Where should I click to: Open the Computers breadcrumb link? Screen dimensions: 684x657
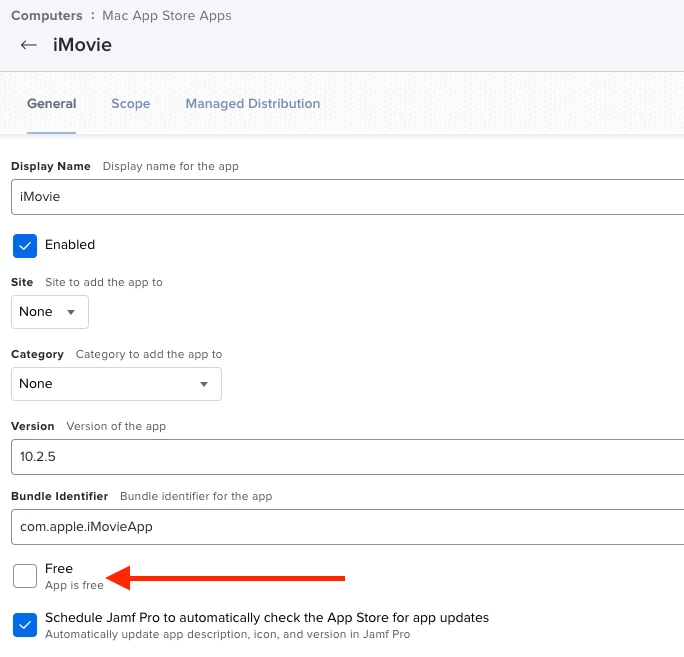point(47,16)
